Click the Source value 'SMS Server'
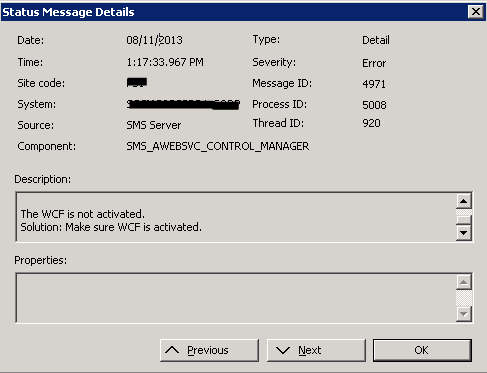The image size is (487, 373). [x=154, y=125]
